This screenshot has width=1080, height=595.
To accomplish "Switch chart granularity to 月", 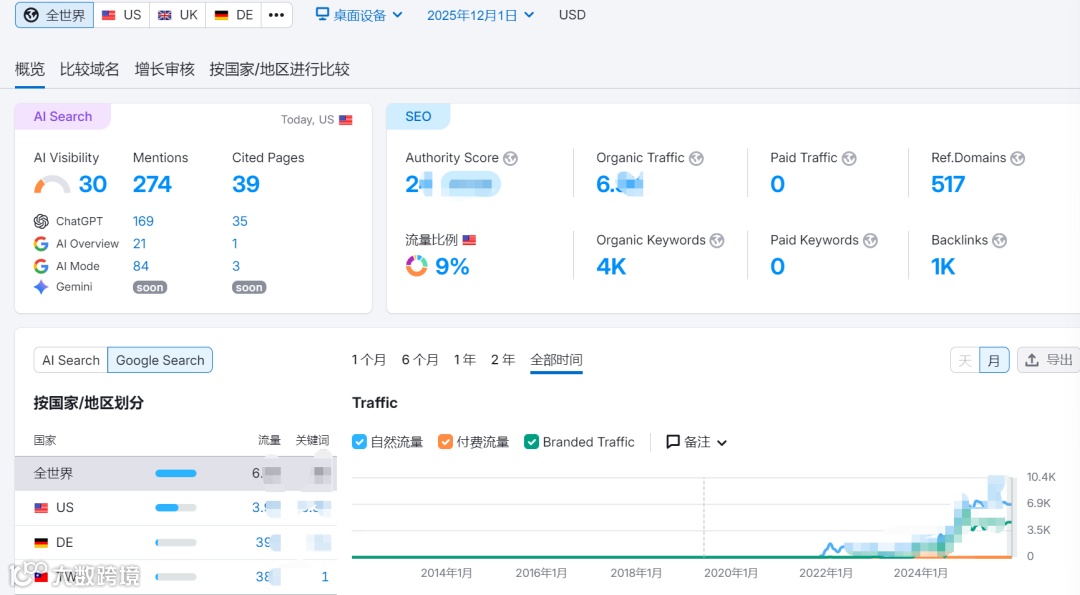I will tap(994, 360).
